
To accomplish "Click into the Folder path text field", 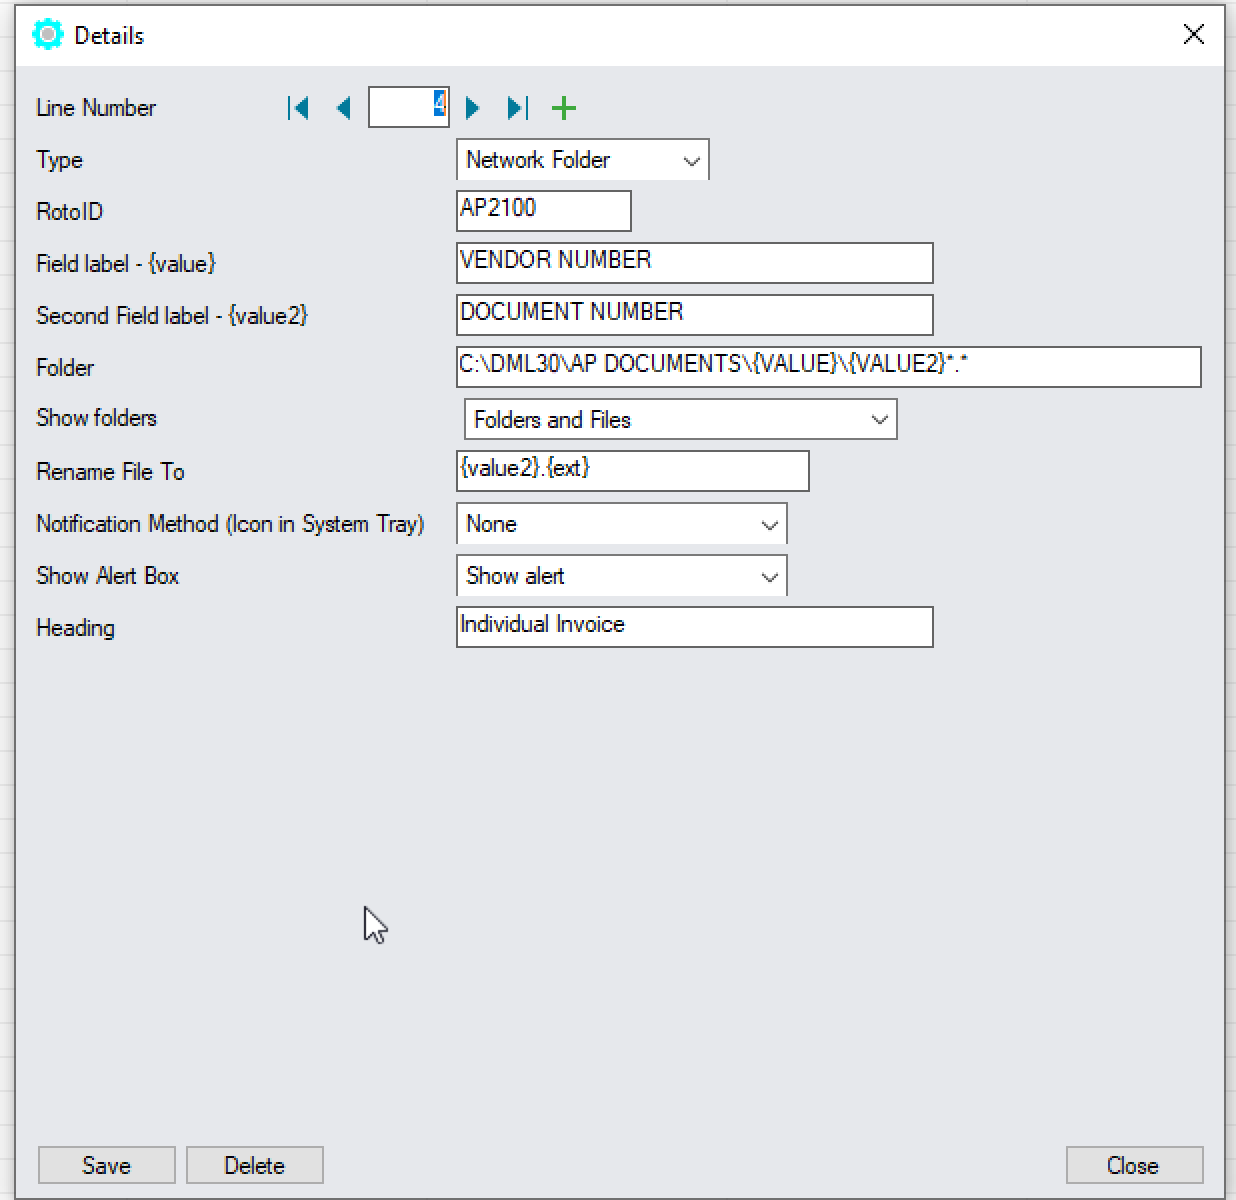I will pyautogui.click(x=828, y=367).
